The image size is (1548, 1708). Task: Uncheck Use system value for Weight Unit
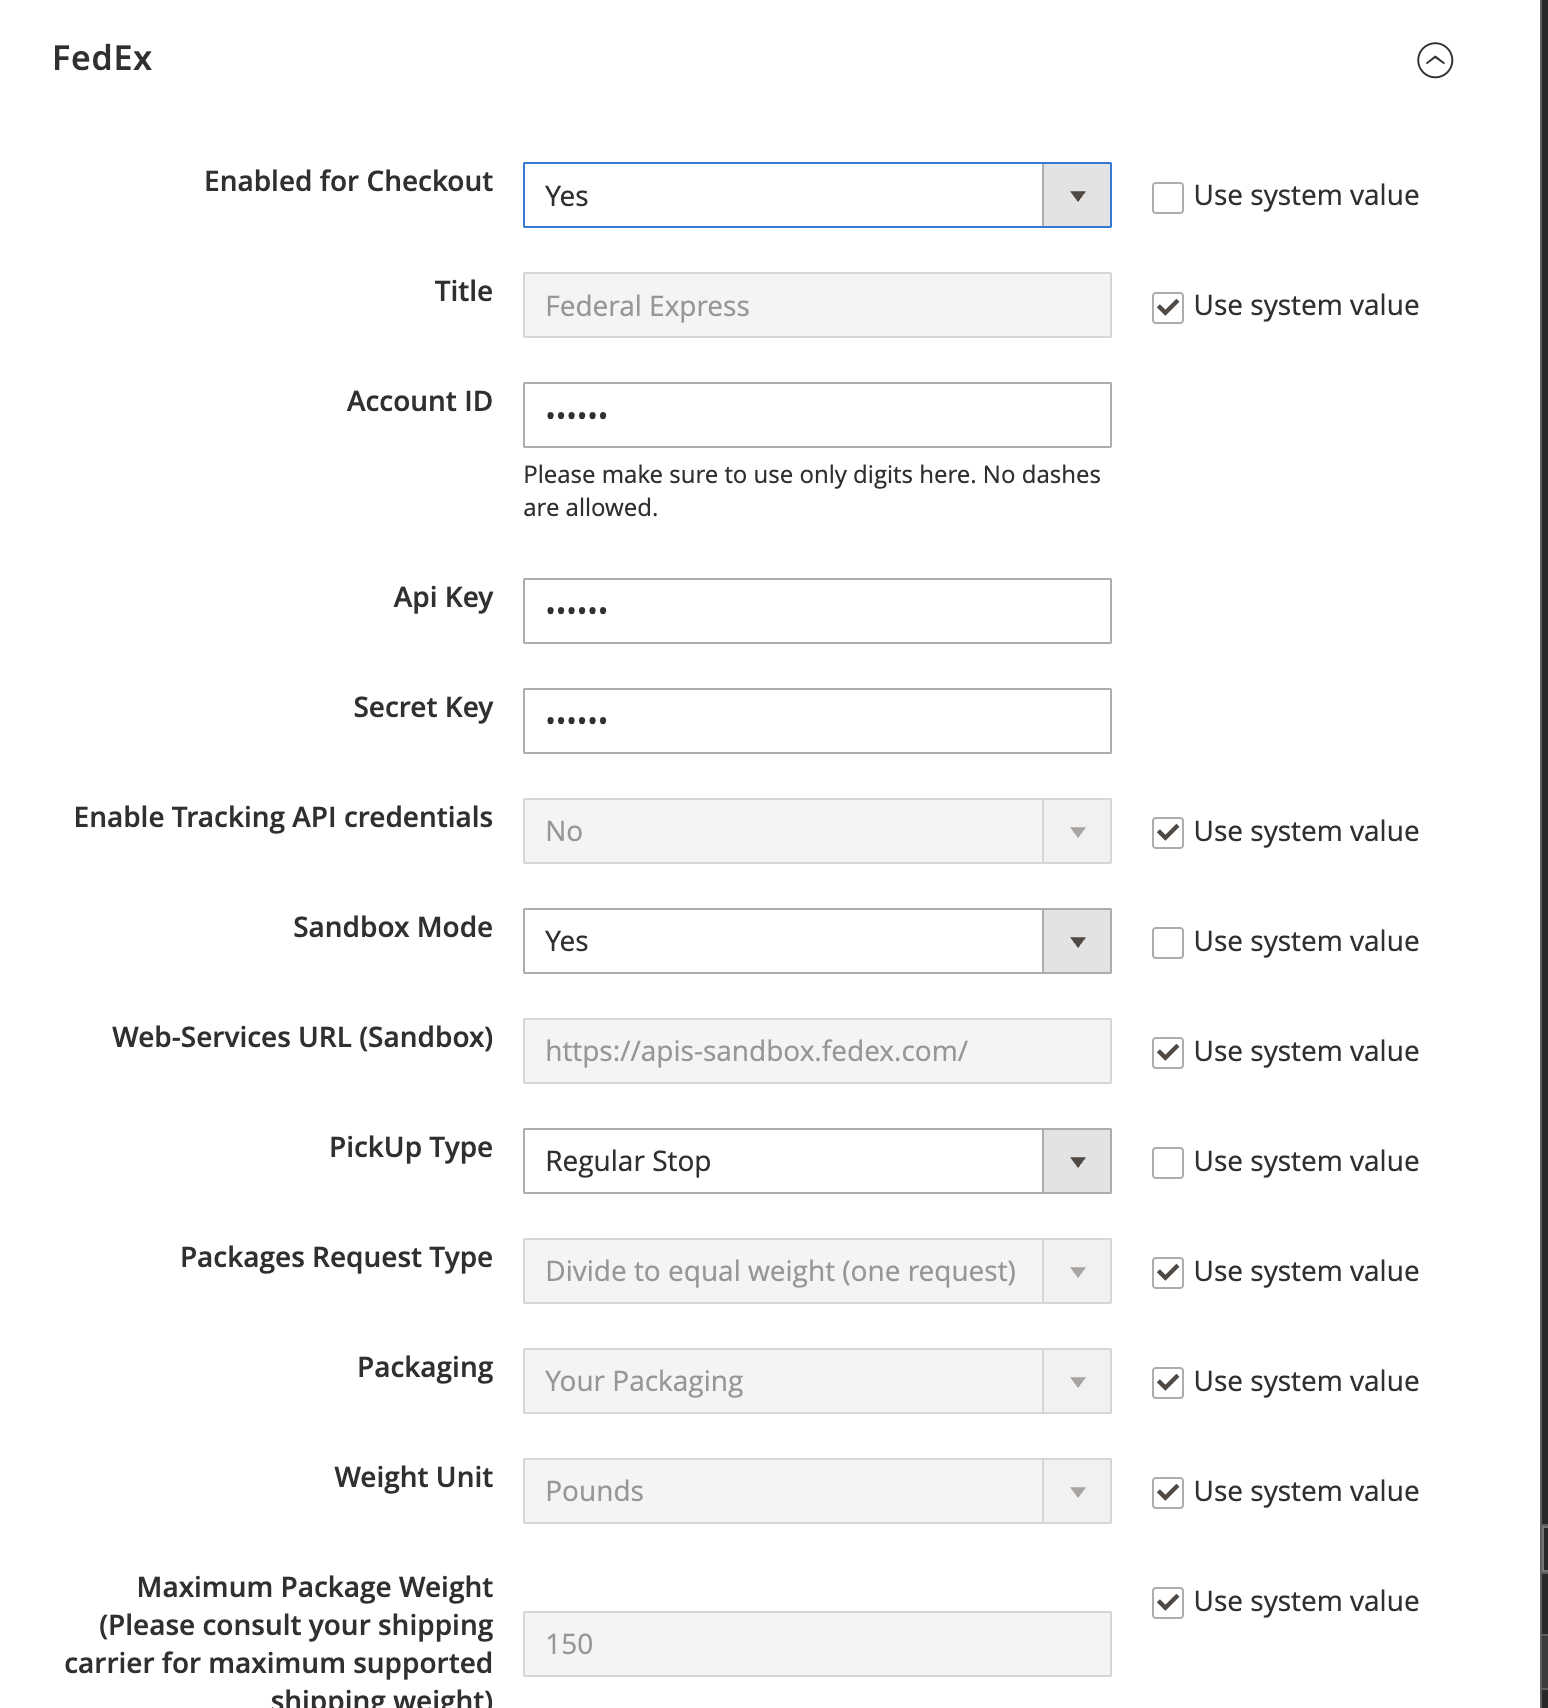click(x=1167, y=1493)
